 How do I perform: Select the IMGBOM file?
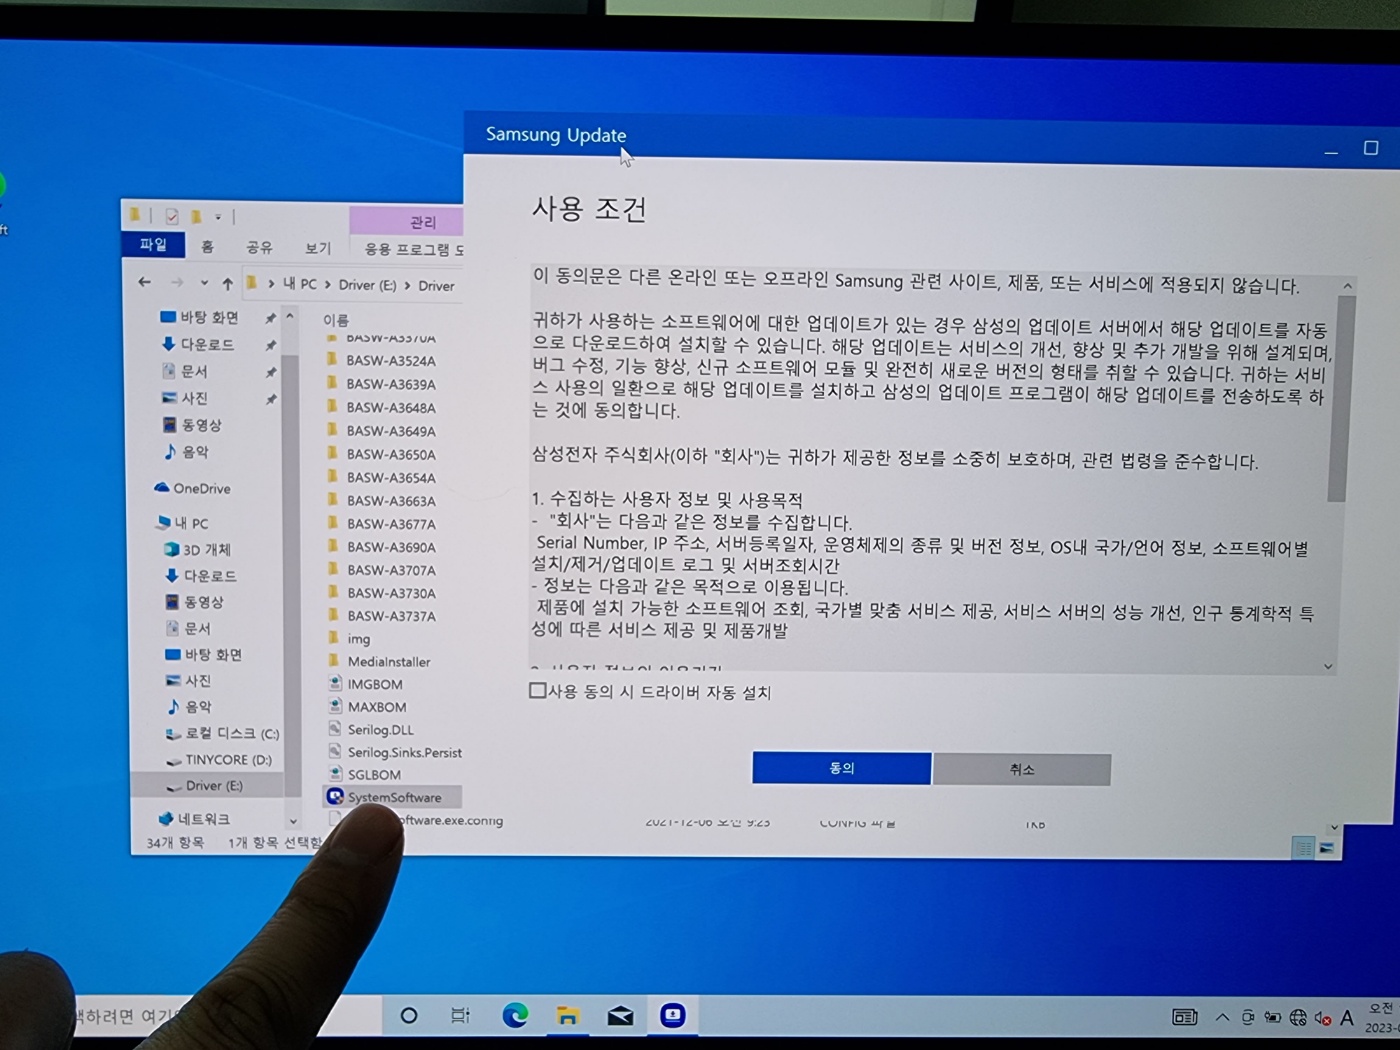point(366,684)
